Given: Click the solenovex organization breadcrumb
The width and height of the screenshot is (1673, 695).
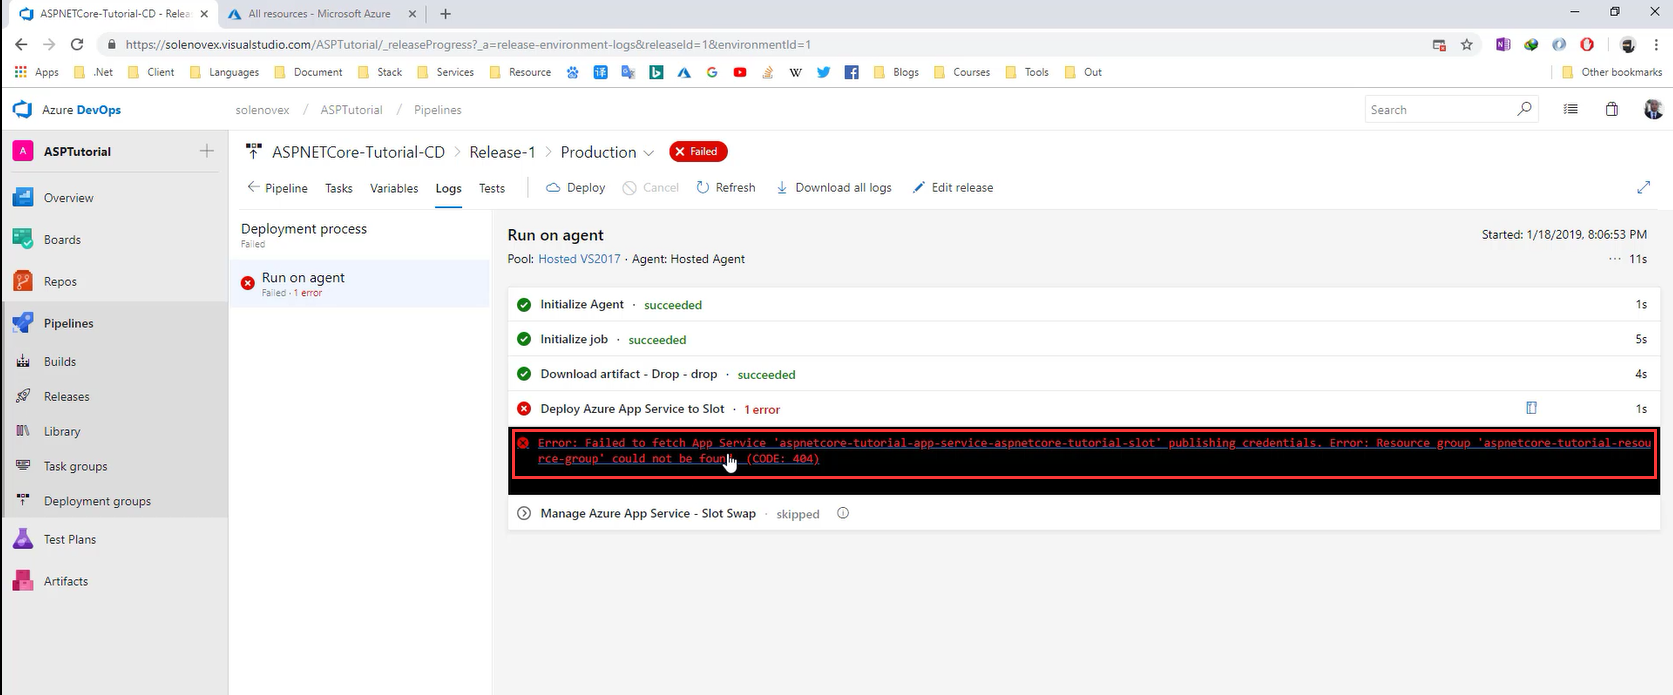Looking at the screenshot, I should pos(262,110).
